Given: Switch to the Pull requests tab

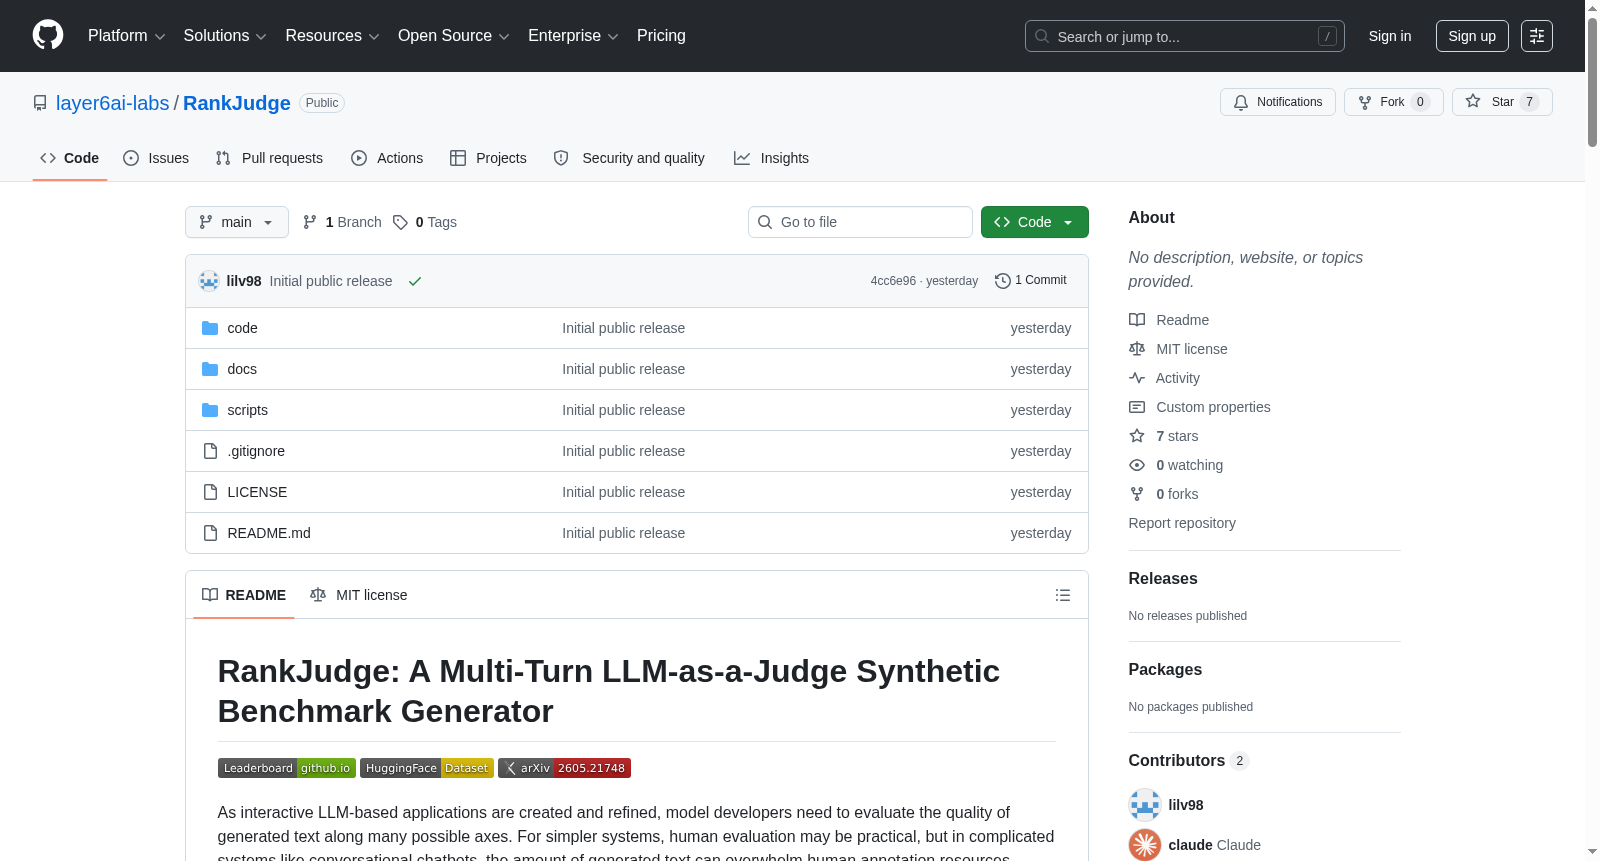Looking at the screenshot, I should click(x=269, y=158).
